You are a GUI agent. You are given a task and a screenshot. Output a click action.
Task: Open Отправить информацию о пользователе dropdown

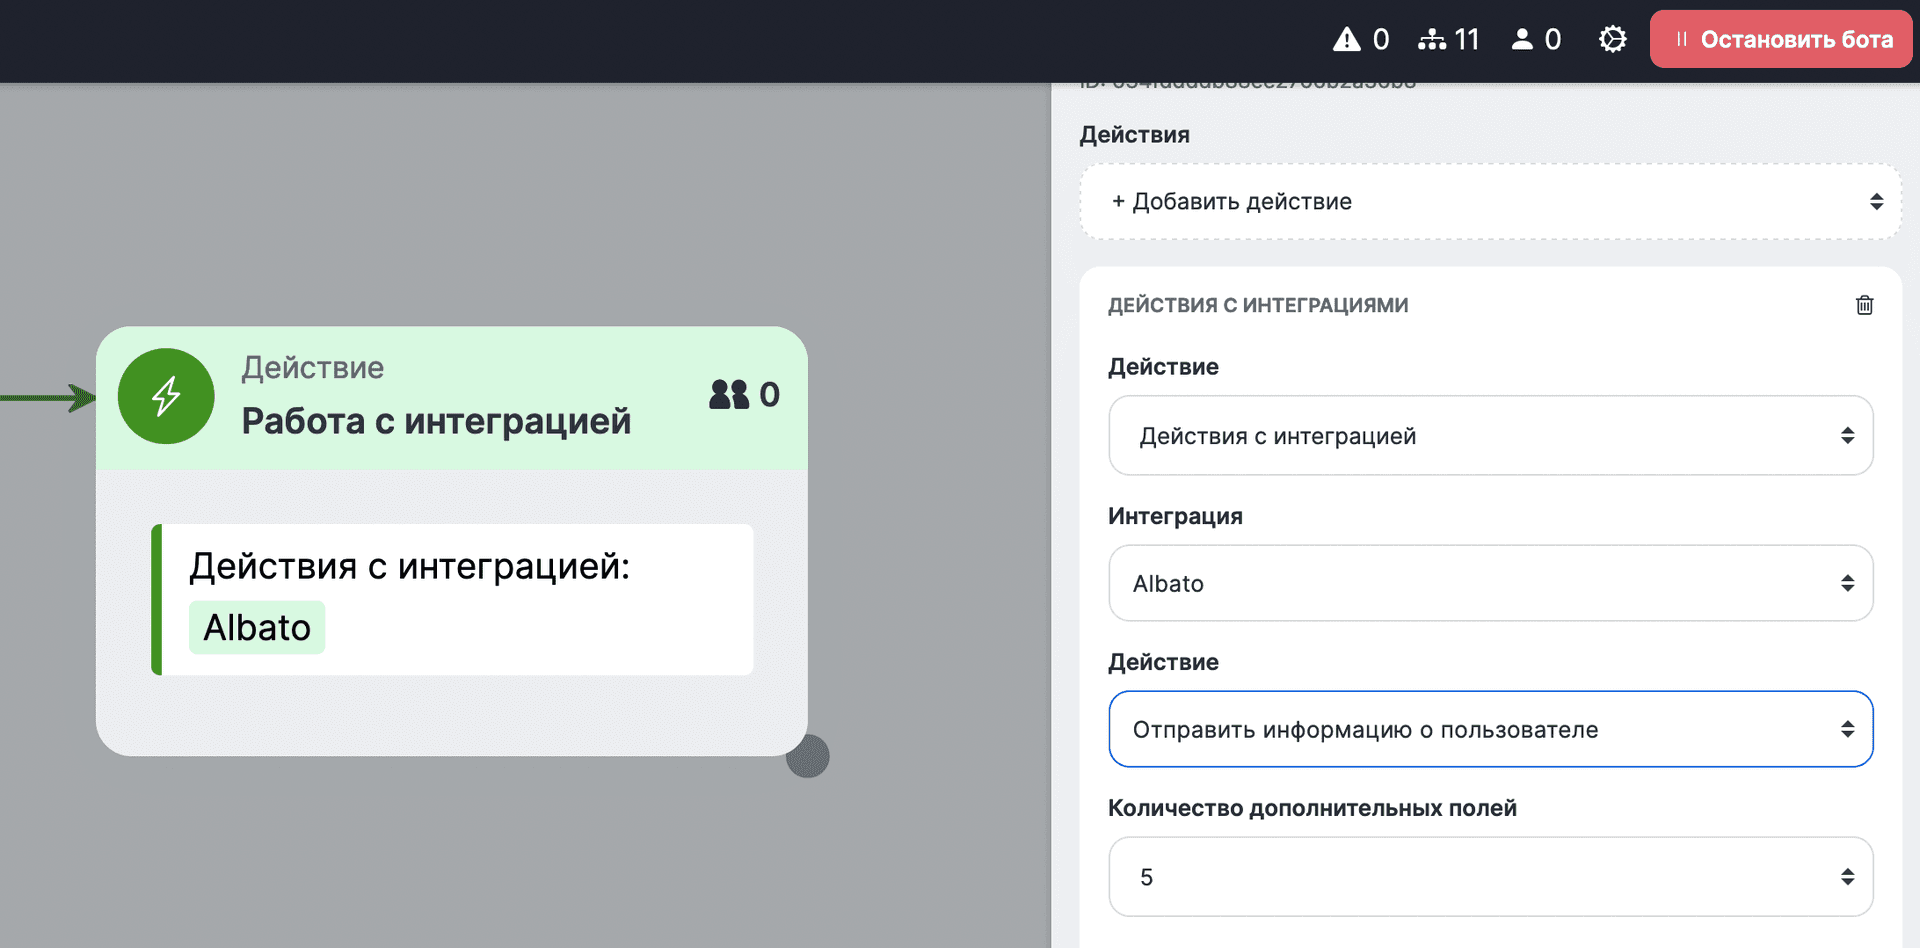1490,730
